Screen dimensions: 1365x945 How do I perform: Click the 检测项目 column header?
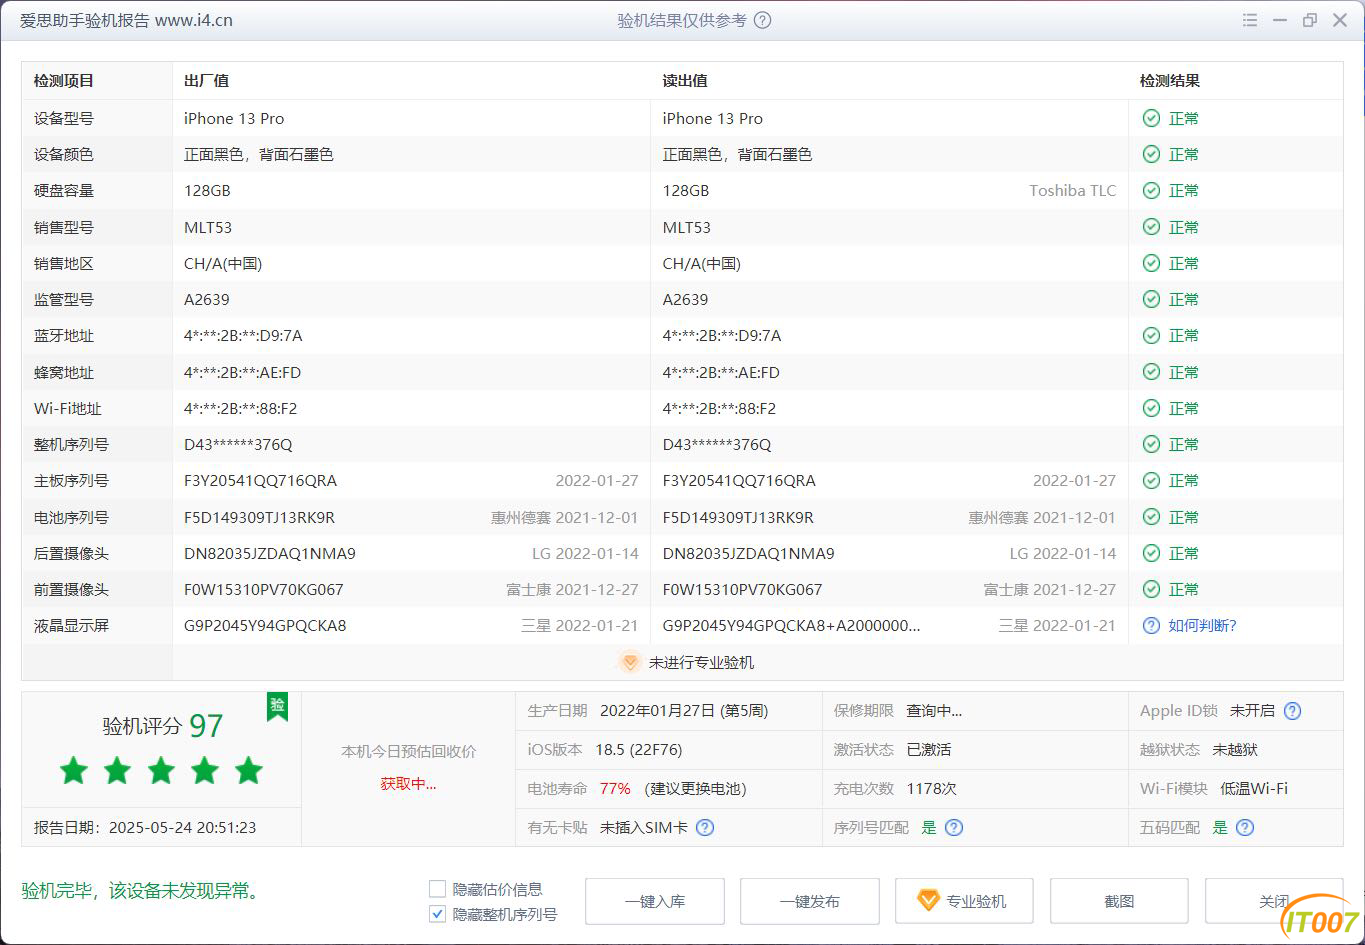[63, 81]
